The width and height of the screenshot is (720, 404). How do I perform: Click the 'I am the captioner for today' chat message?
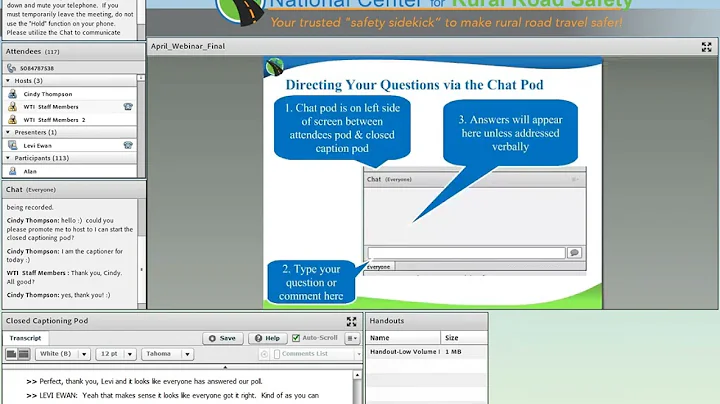[65, 256]
